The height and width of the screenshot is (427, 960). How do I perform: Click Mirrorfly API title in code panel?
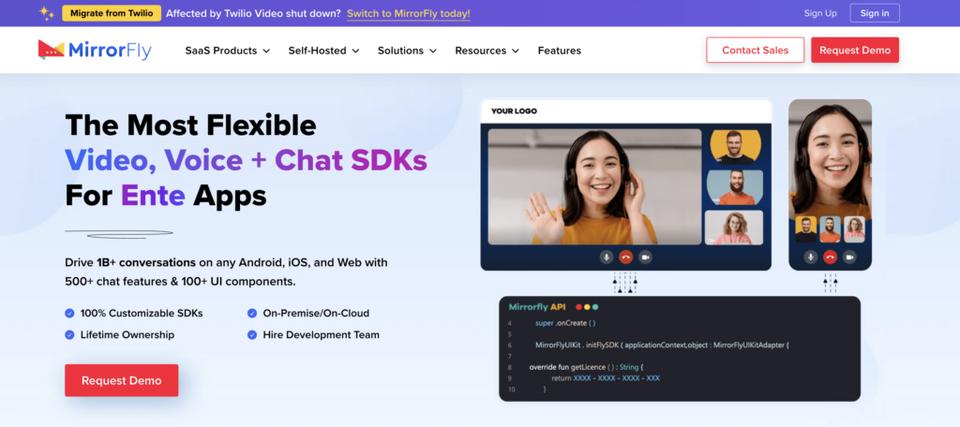tap(537, 307)
